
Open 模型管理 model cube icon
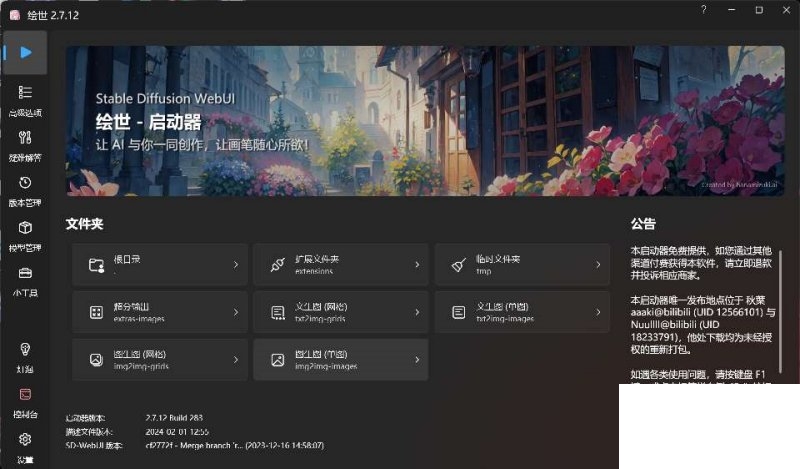point(25,228)
